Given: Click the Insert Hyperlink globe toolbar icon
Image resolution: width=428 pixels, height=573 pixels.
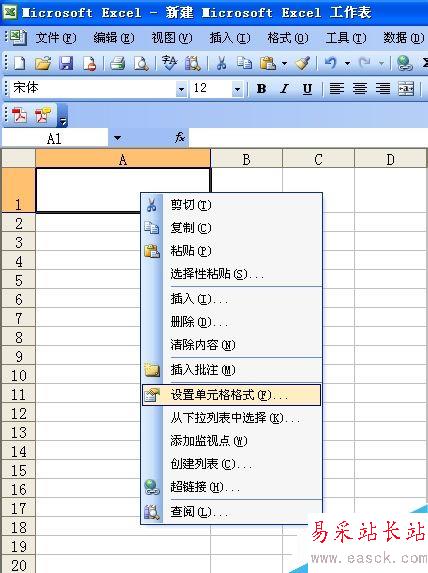Looking at the screenshot, I should pos(405,64).
